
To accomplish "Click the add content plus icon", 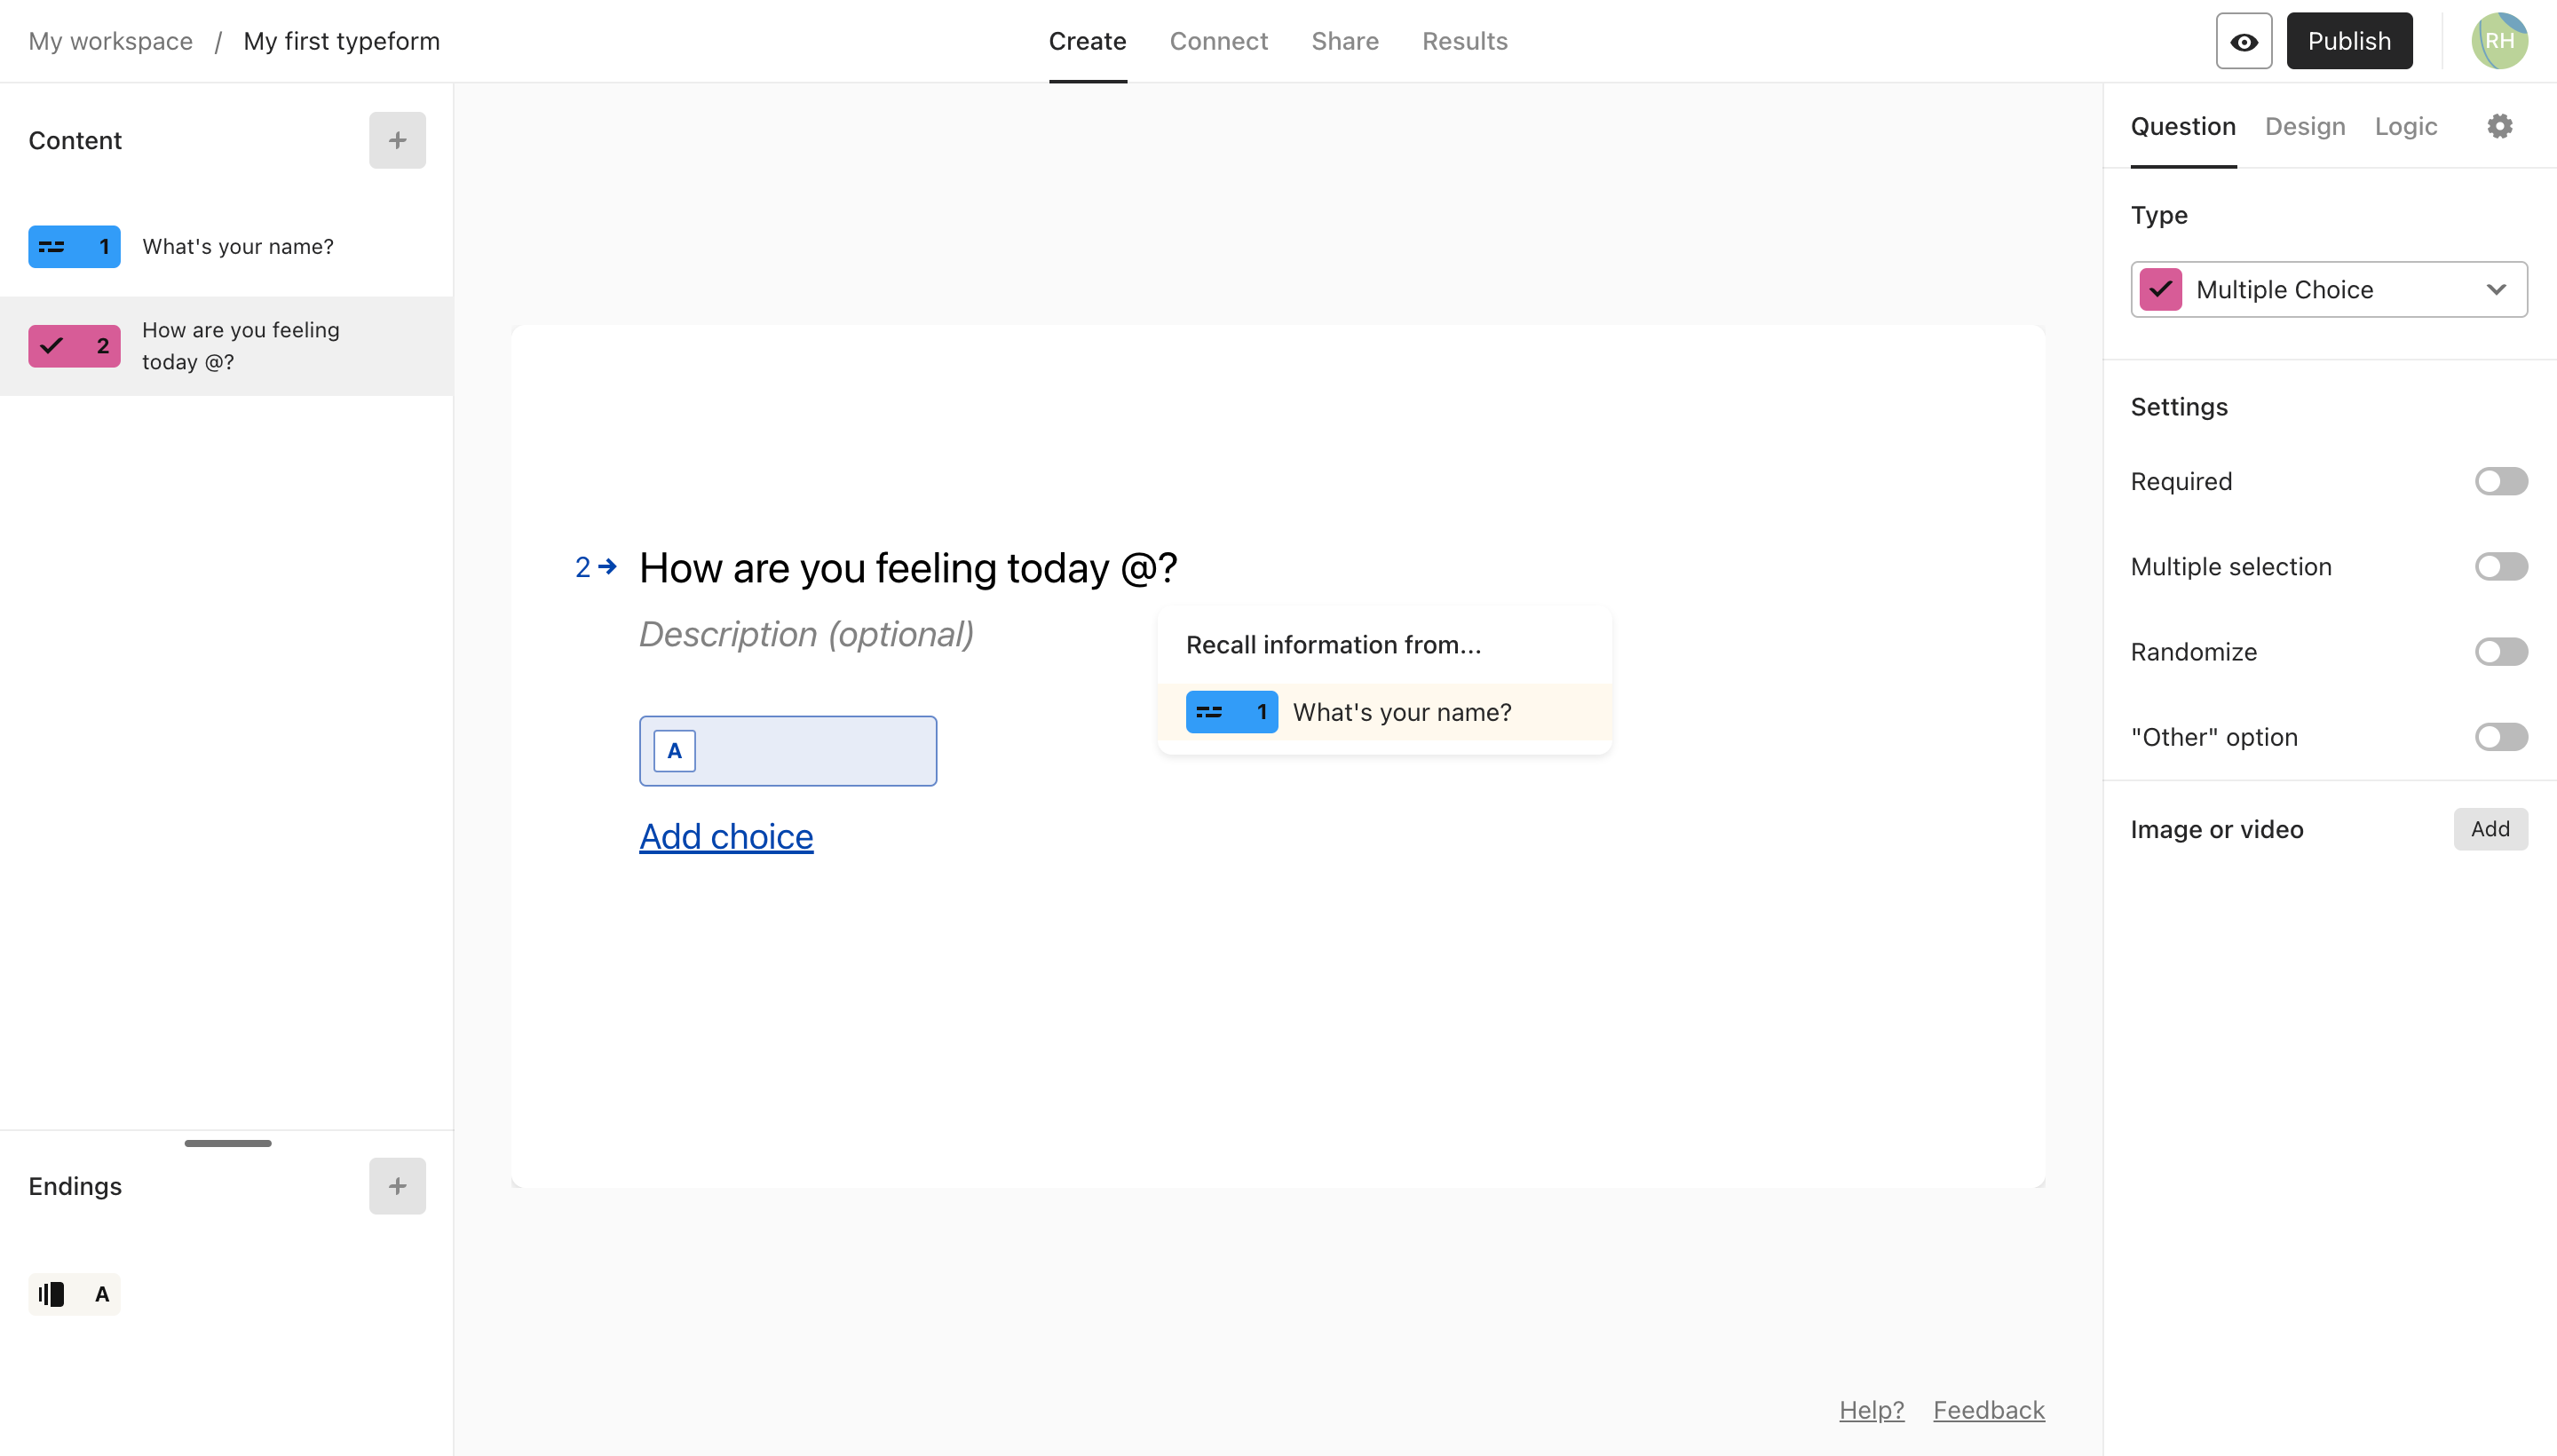I will pyautogui.click(x=395, y=140).
